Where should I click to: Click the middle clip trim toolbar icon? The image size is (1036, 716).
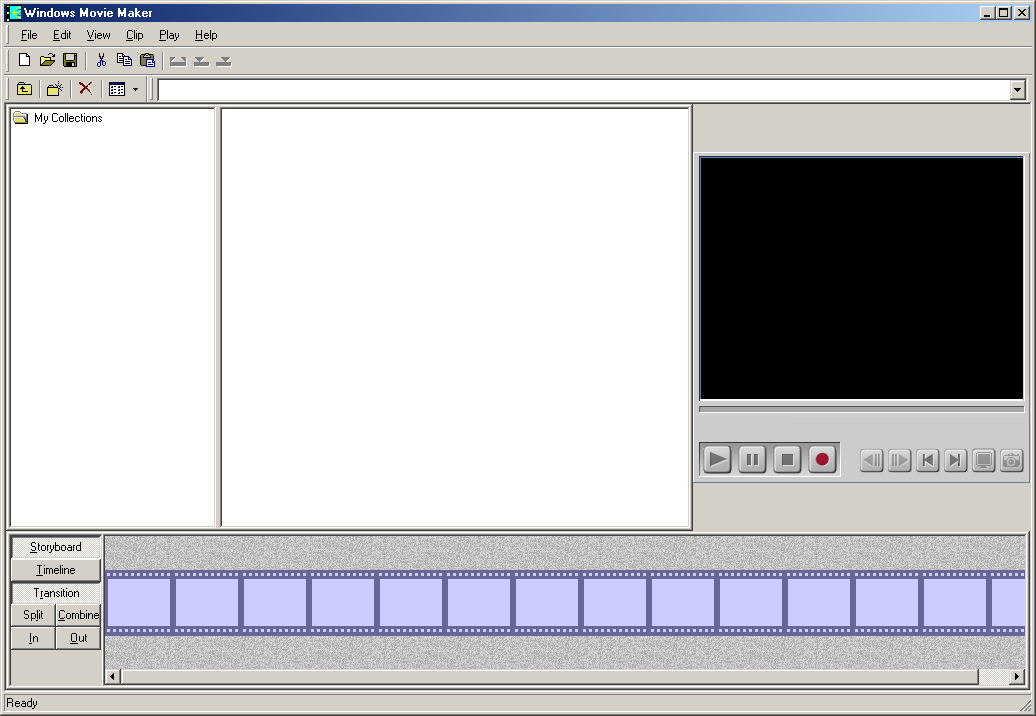(202, 61)
